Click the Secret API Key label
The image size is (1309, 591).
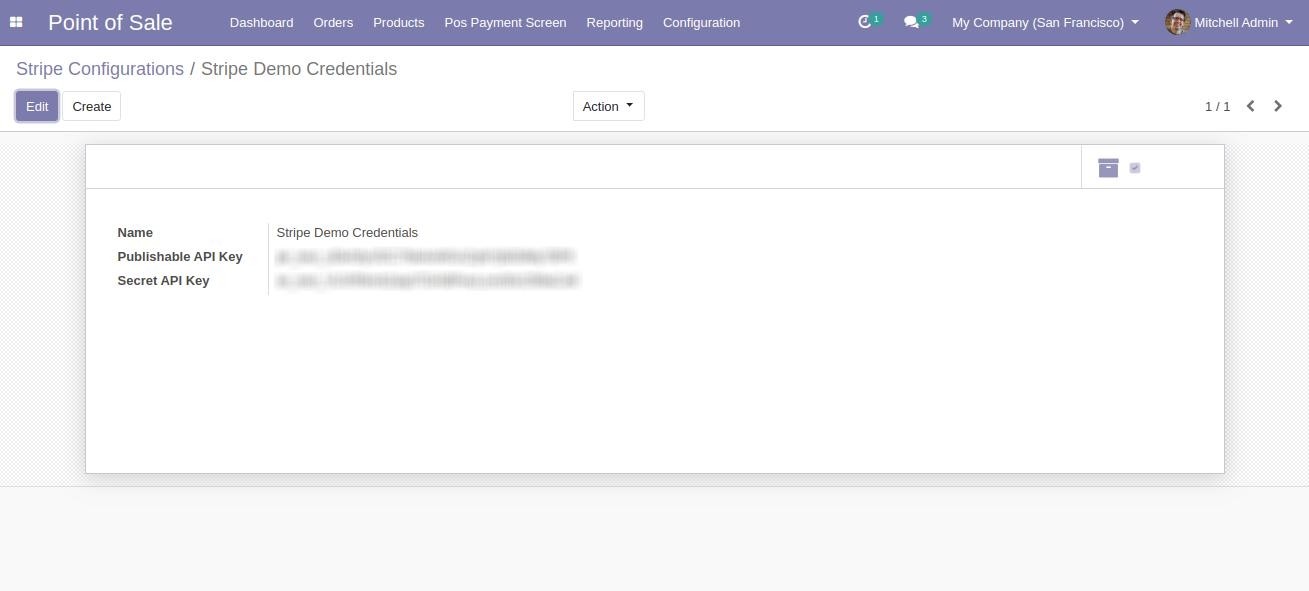click(x=163, y=280)
